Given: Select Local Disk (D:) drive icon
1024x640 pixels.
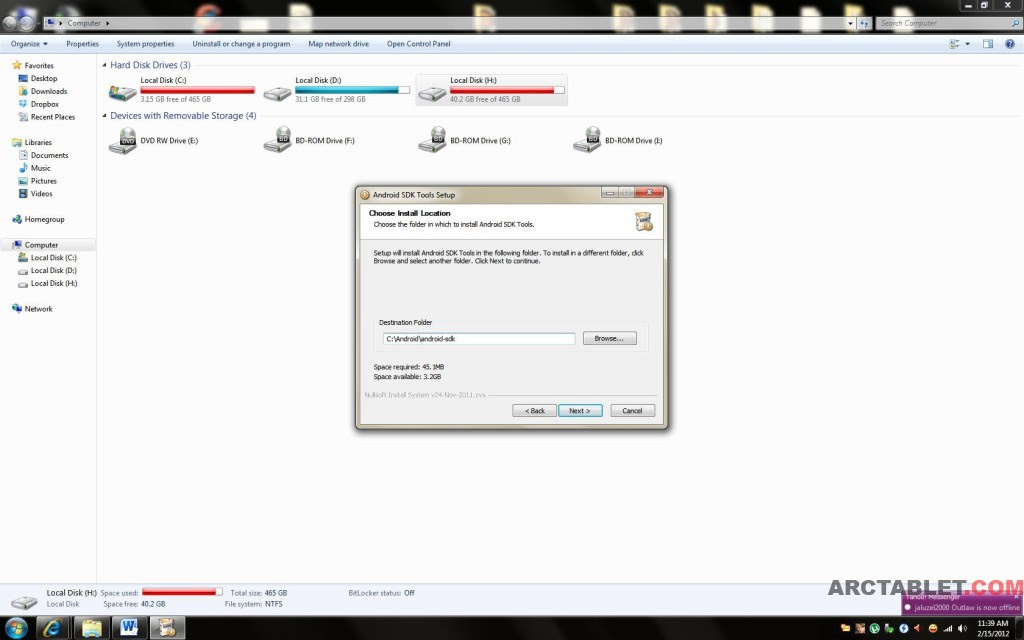Looking at the screenshot, I should 277,92.
